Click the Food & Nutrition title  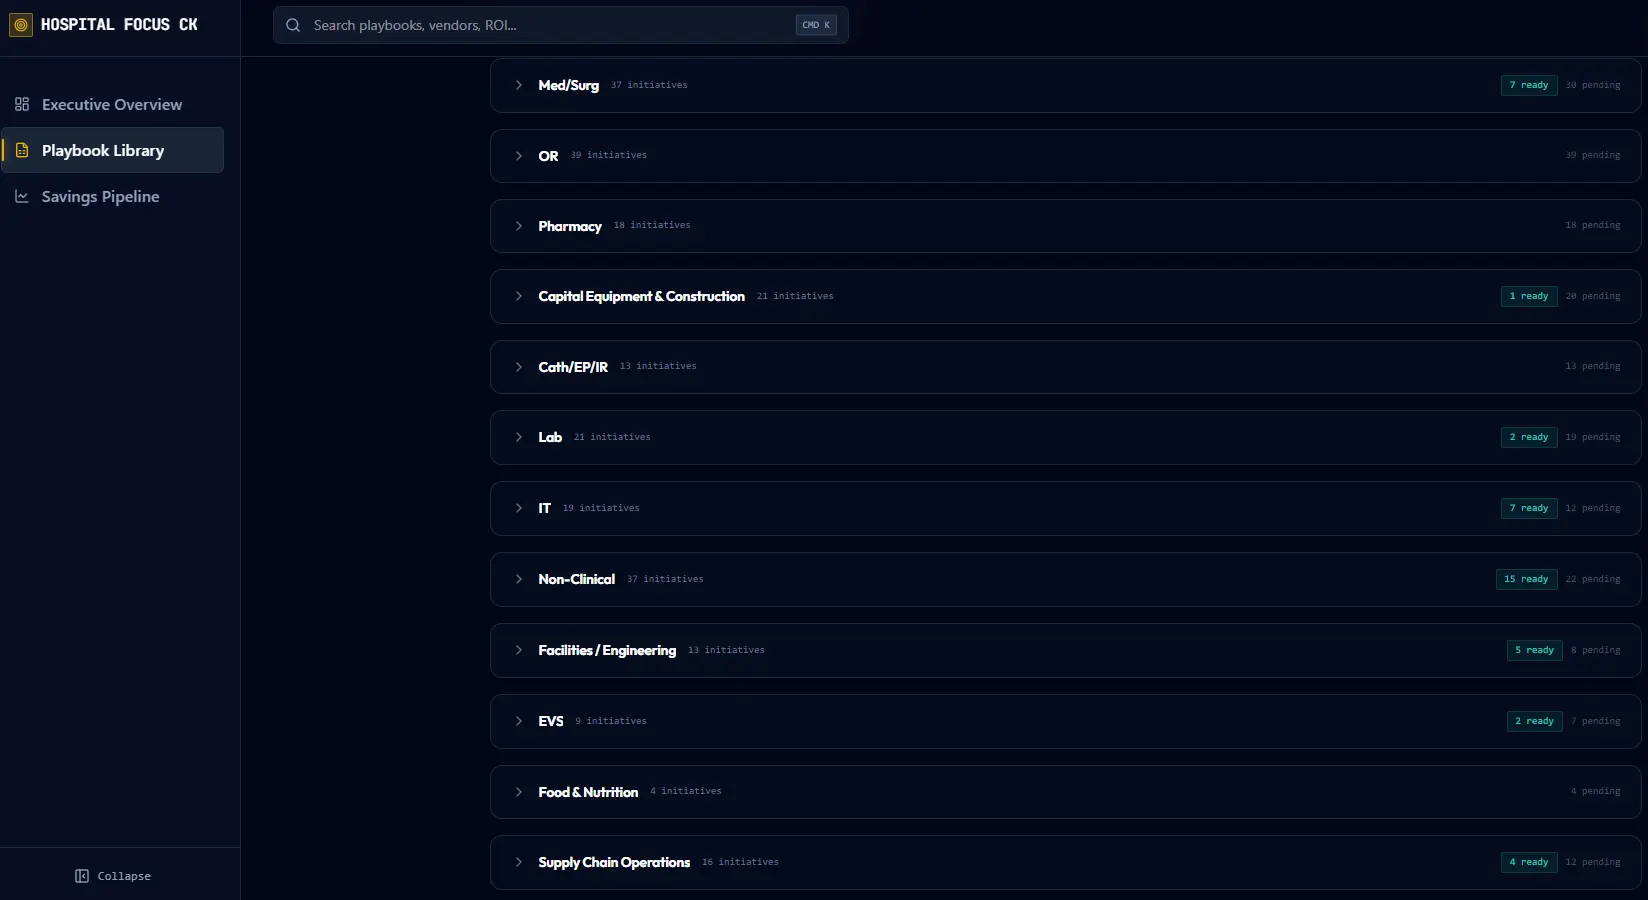click(588, 792)
